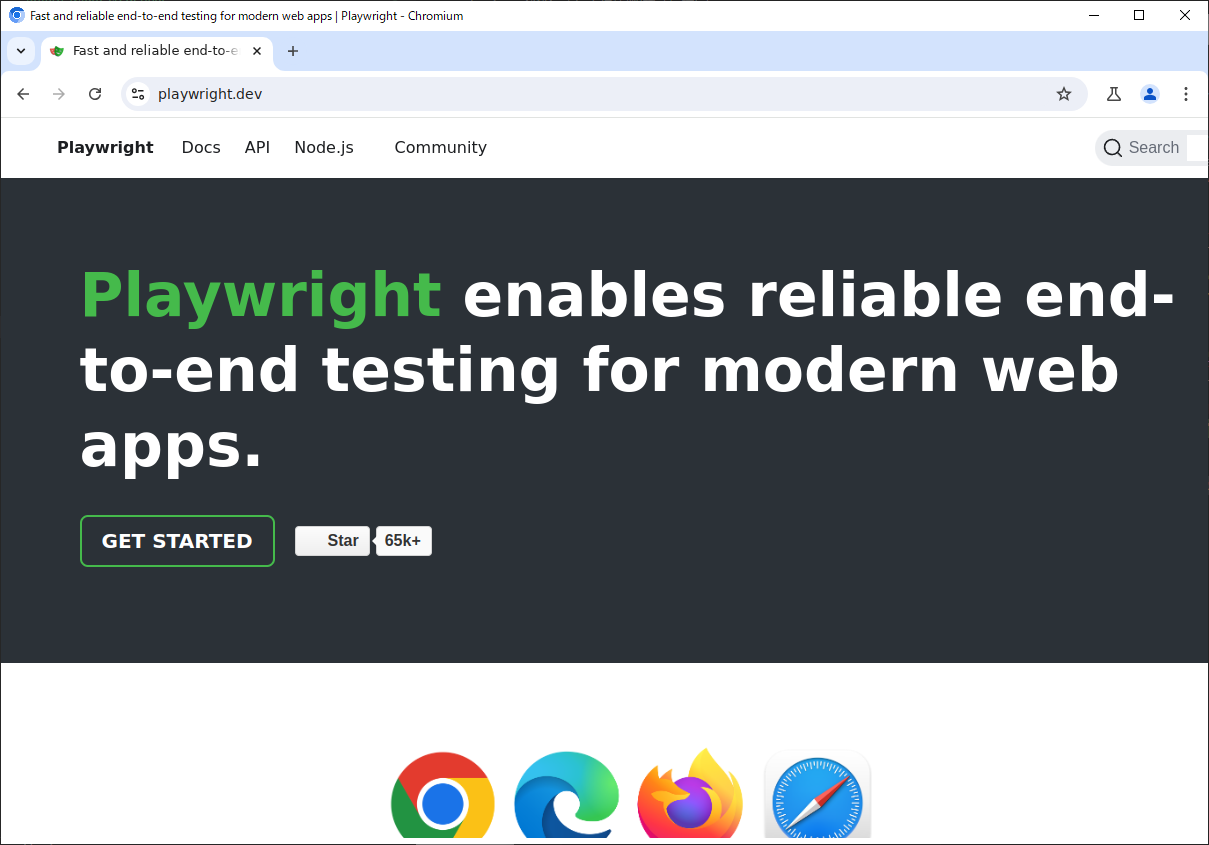This screenshot has width=1209, height=845.
Task: Reload the current page
Action: tap(95, 94)
